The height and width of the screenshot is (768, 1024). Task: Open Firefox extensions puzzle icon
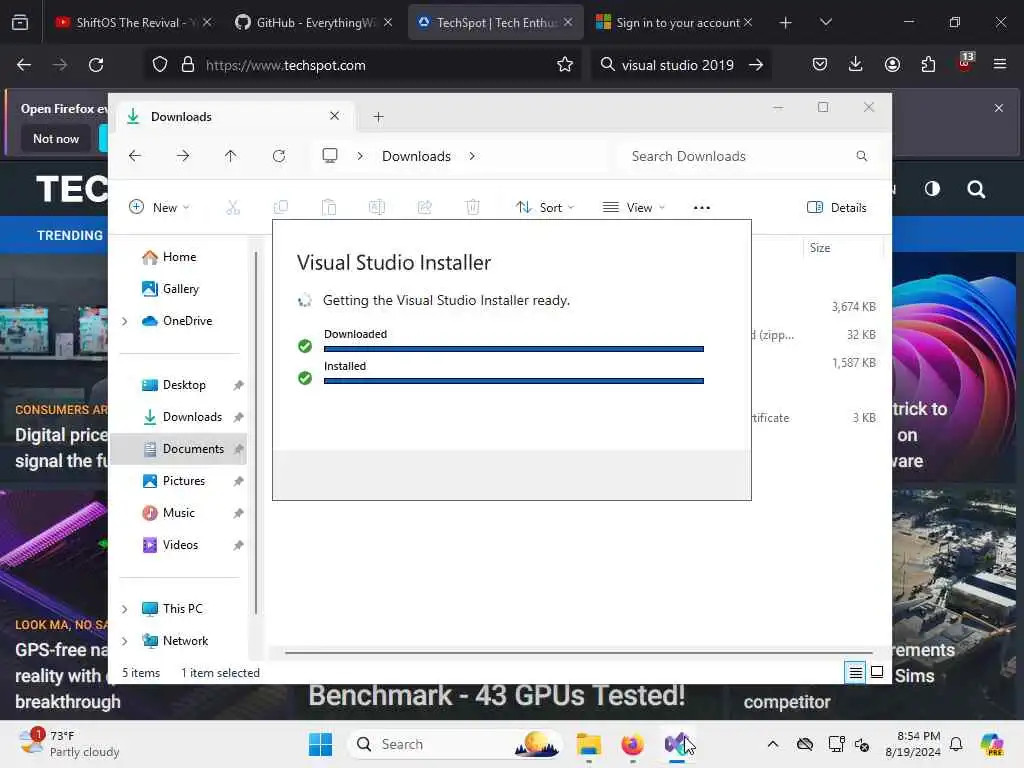[x=928, y=65]
